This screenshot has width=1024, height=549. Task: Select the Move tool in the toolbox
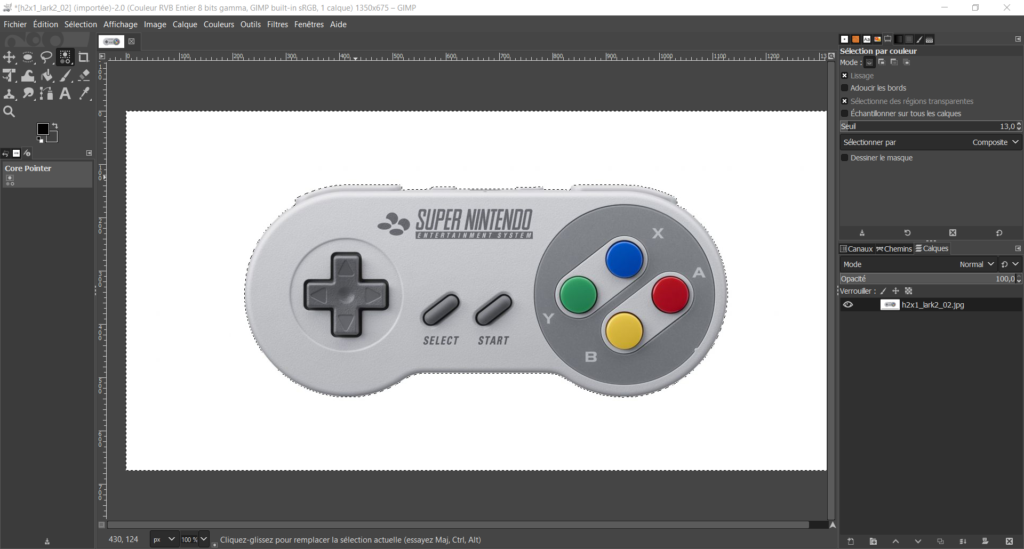[x=9, y=57]
